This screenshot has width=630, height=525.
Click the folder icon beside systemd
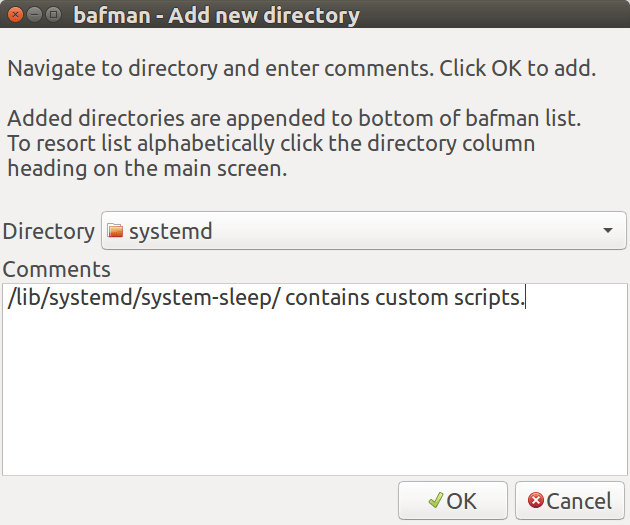tap(115, 232)
